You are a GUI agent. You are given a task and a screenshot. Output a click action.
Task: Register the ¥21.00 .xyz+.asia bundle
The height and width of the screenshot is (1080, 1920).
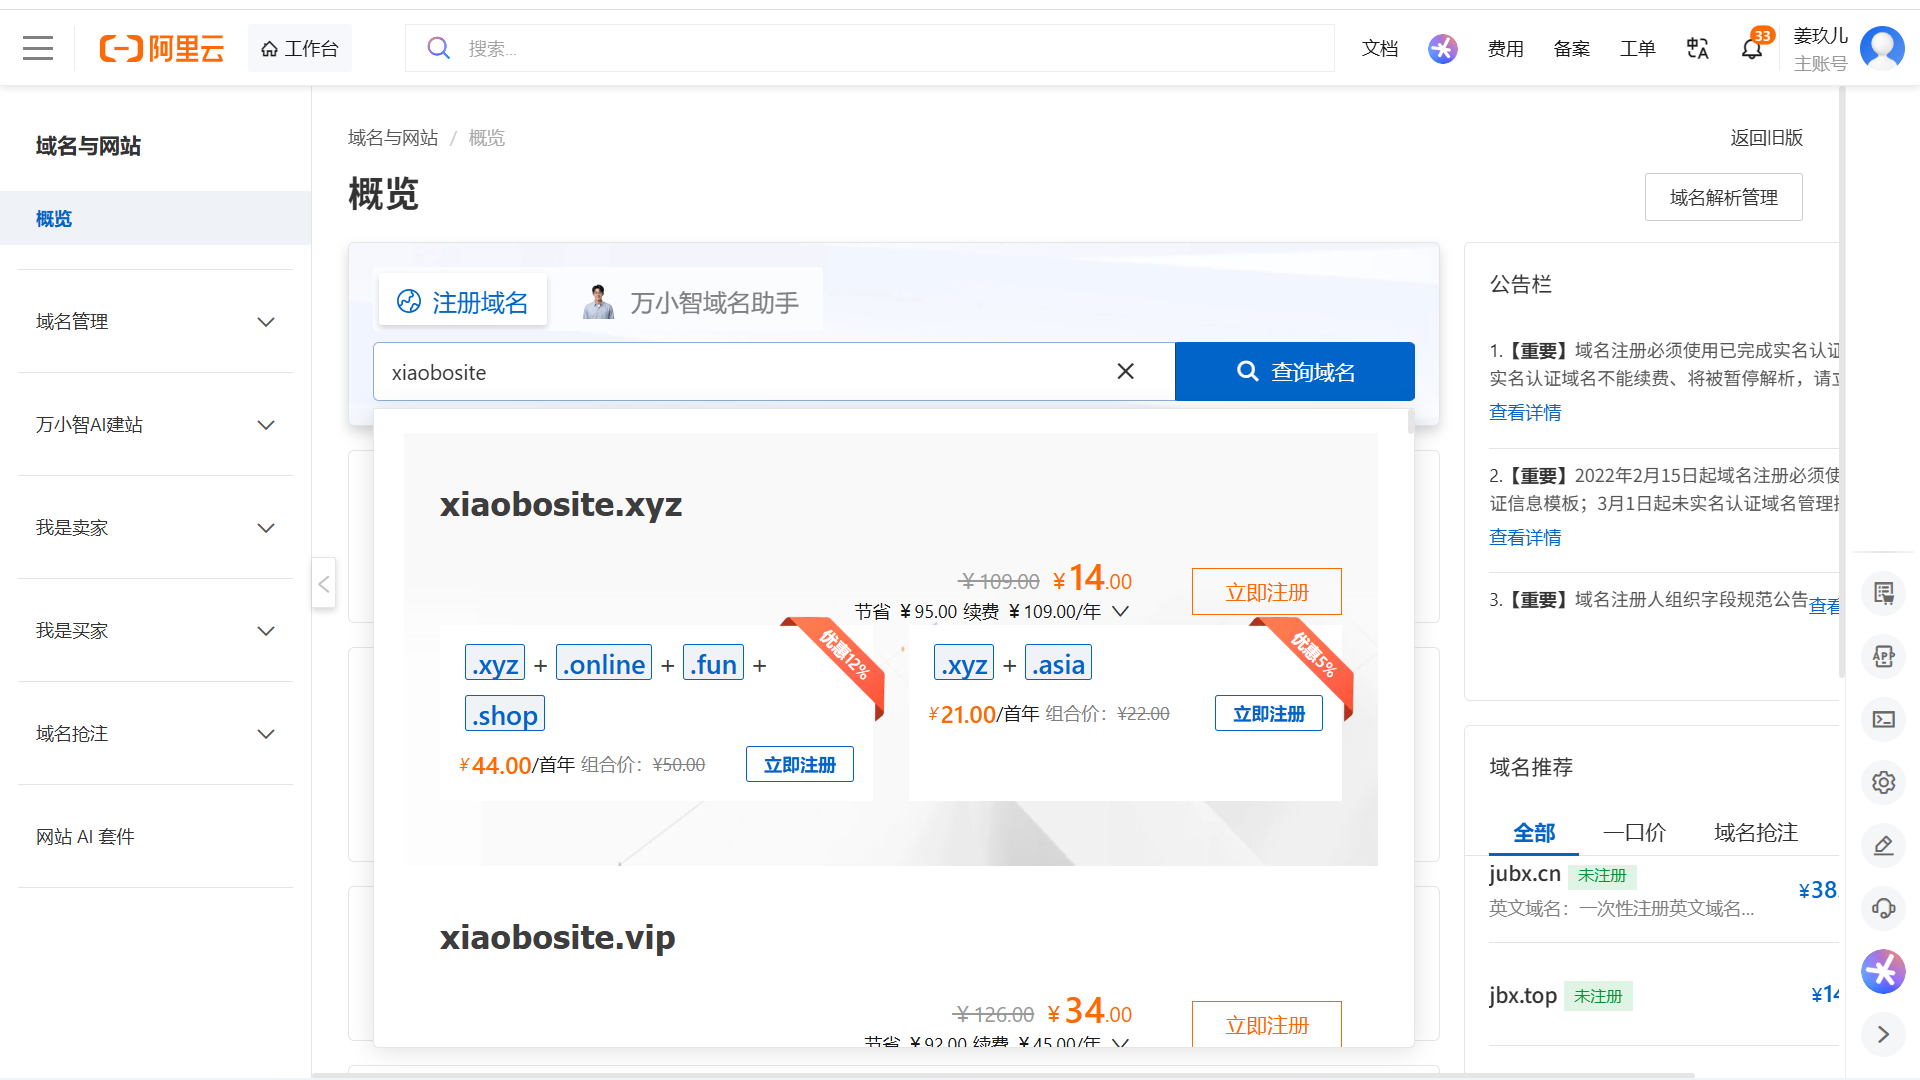(1269, 714)
